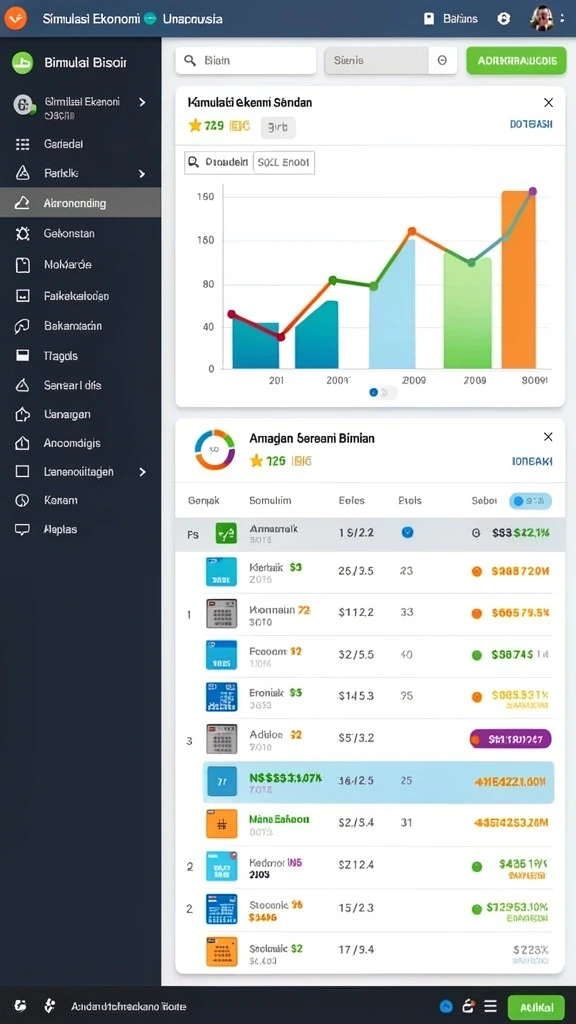576x1024 pixels.
Task: Expand the Lenenoiitagen sidebar chevron
Action: [x=142, y=472]
